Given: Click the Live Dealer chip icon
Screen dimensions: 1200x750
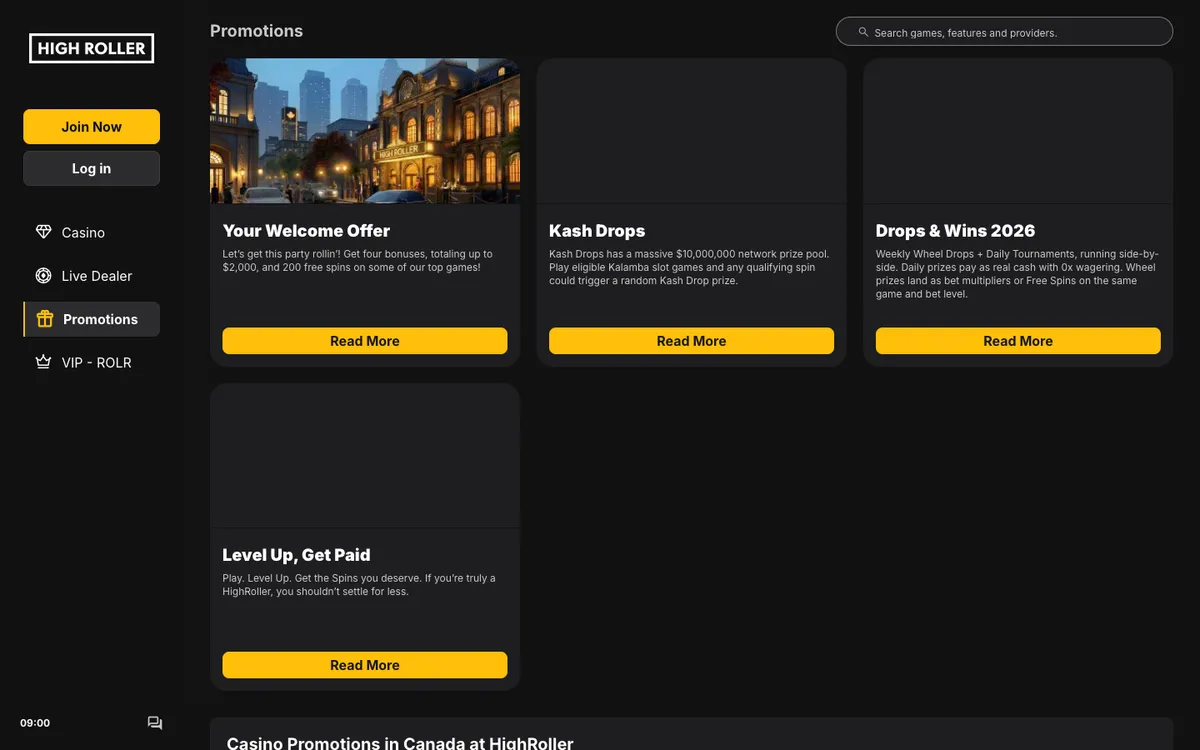Looking at the screenshot, I should coord(43,276).
